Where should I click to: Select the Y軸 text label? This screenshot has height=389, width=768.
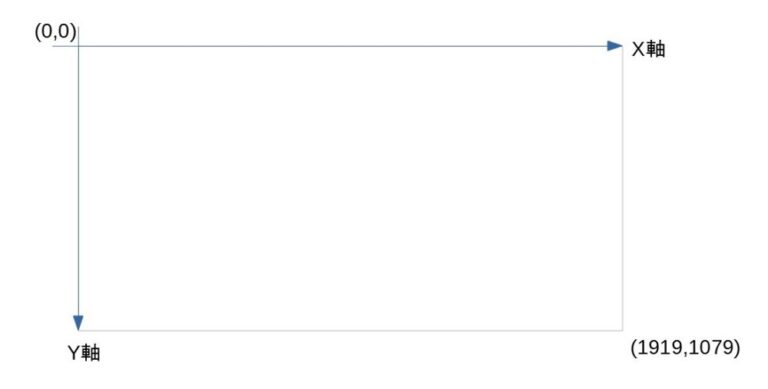(84, 352)
